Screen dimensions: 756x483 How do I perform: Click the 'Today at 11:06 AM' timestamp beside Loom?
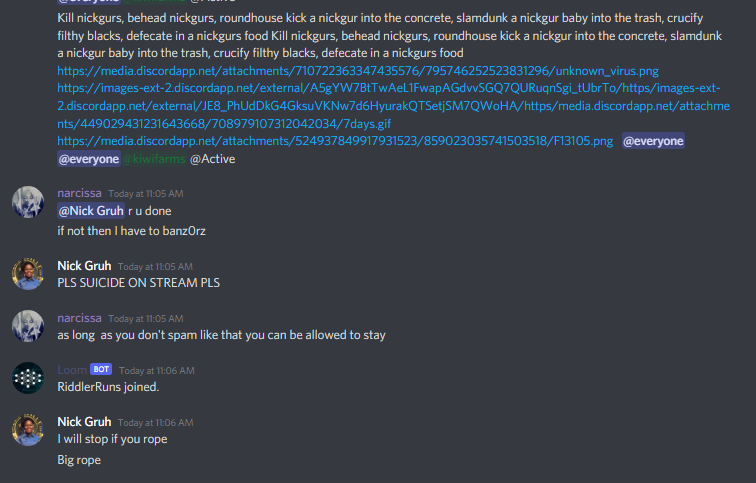tap(157, 371)
